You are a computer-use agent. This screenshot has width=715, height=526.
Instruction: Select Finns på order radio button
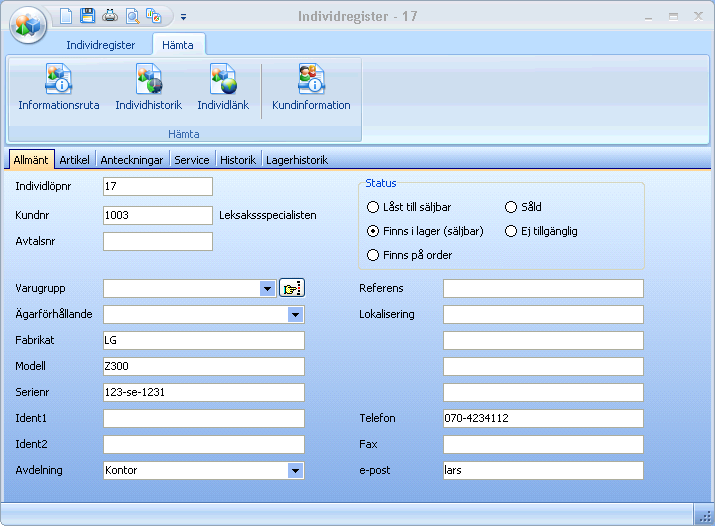[373, 255]
